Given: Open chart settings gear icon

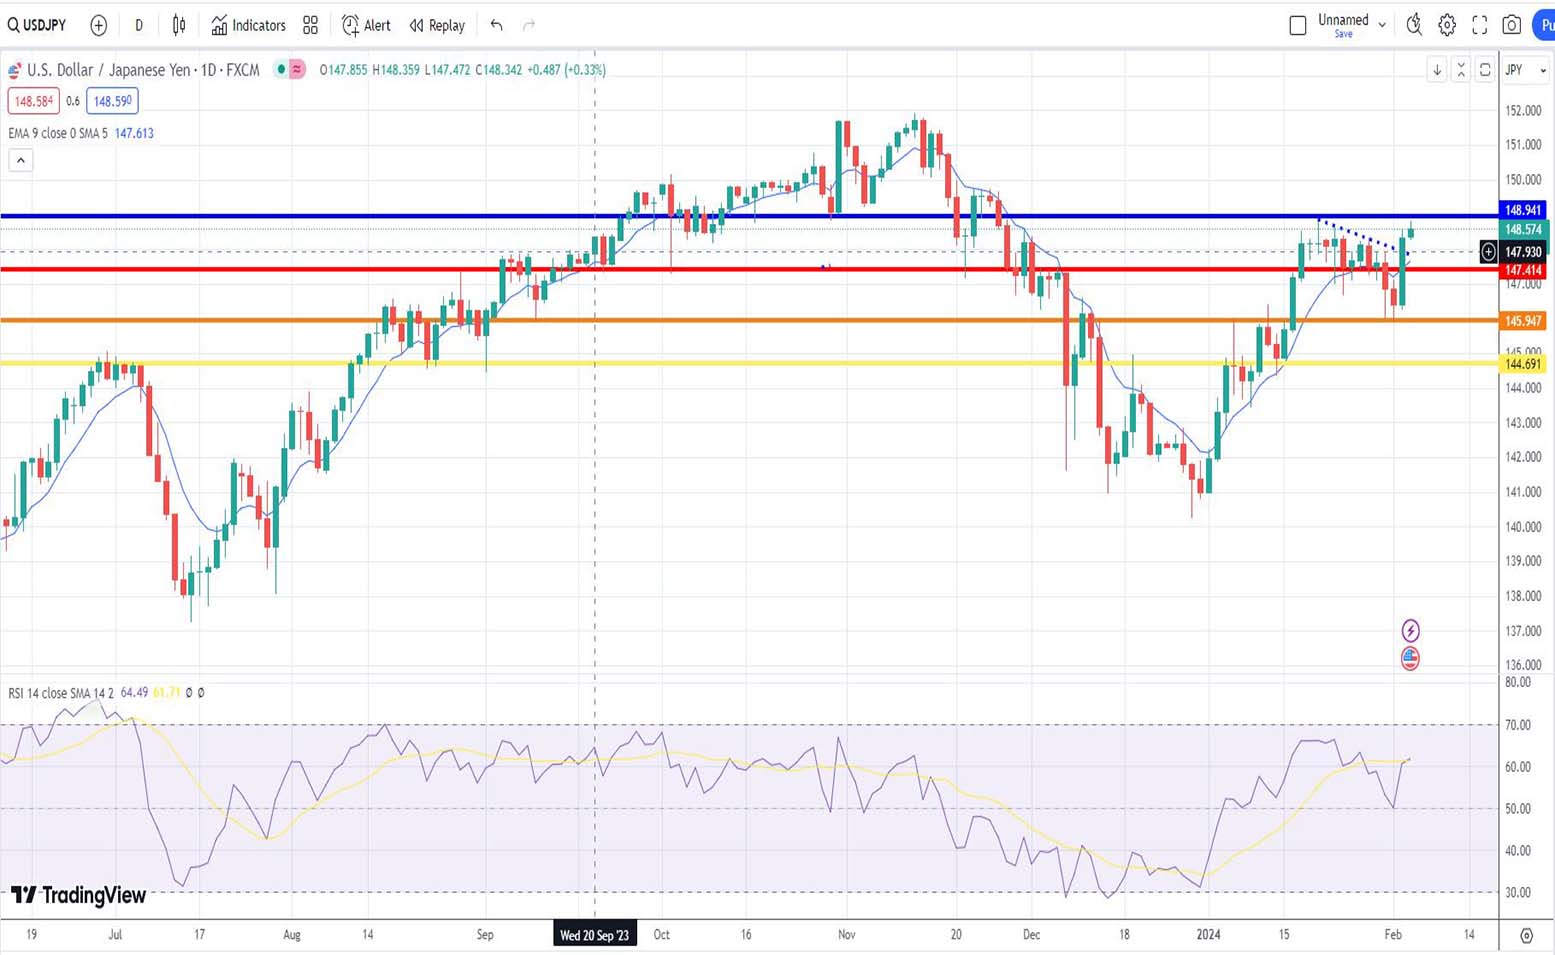Looking at the screenshot, I should (x=1447, y=25).
